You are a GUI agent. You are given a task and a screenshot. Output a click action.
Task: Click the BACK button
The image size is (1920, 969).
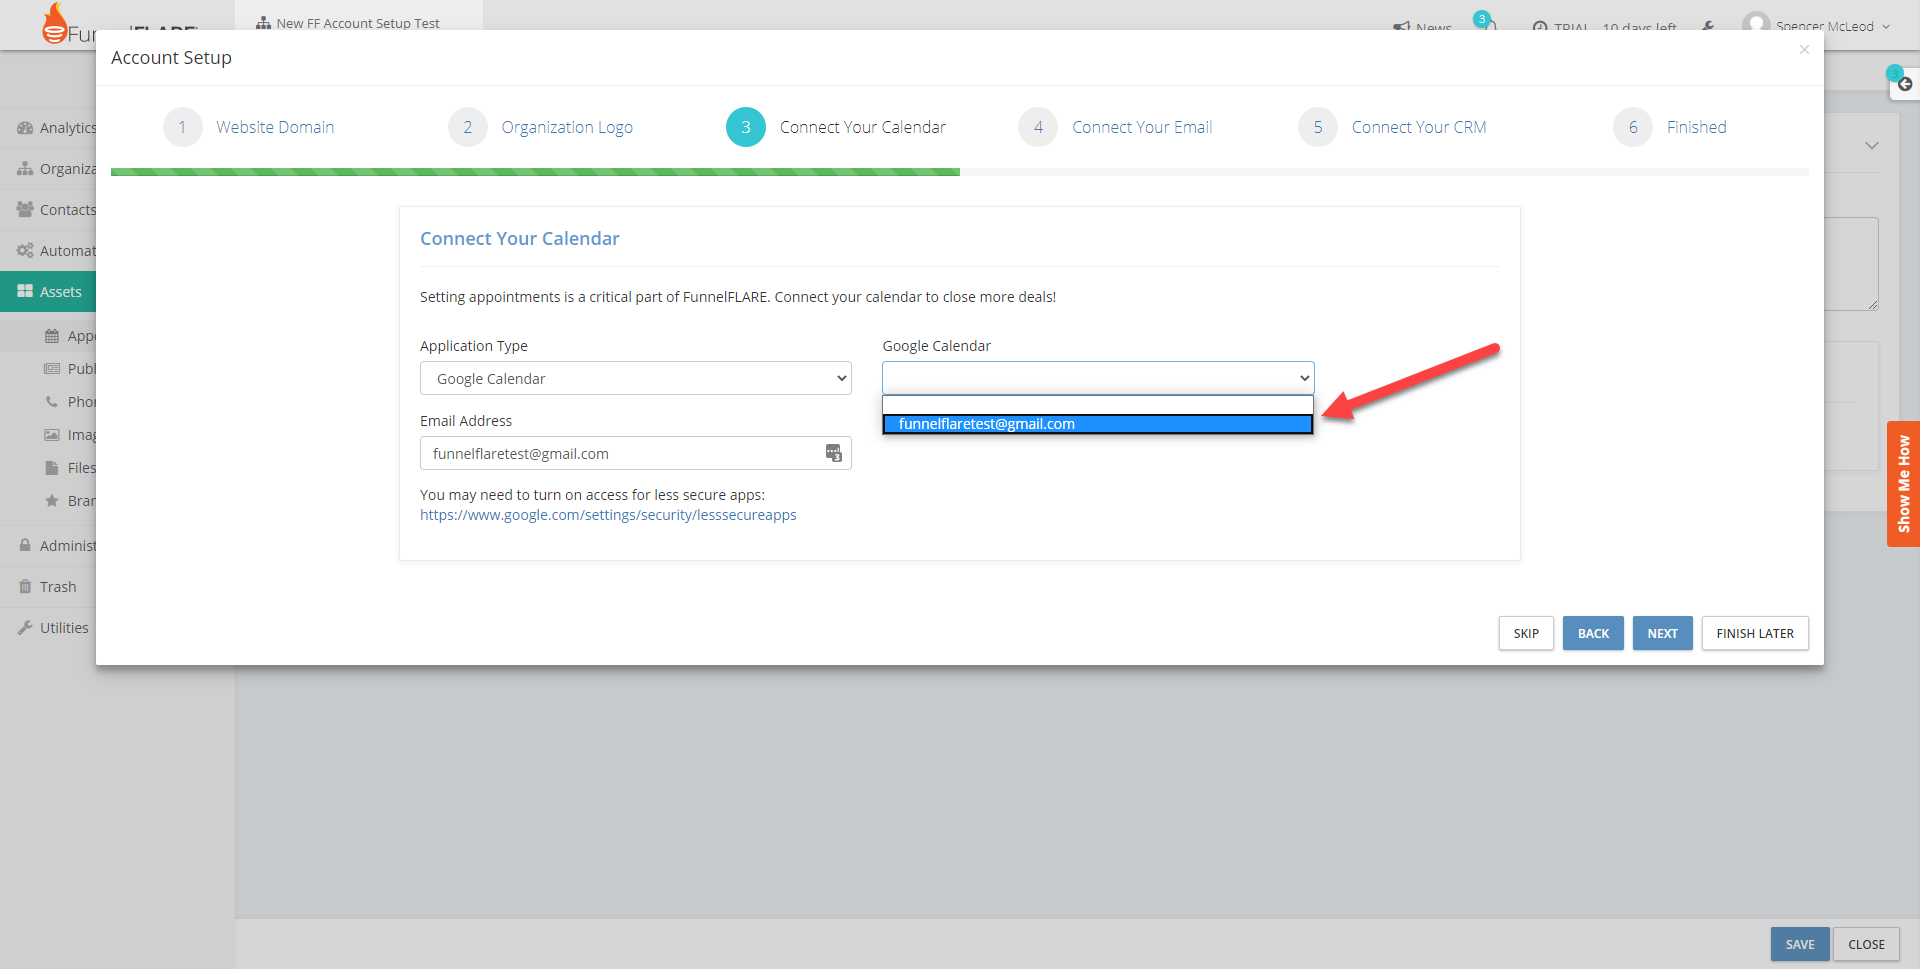[x=1593, y=633]
